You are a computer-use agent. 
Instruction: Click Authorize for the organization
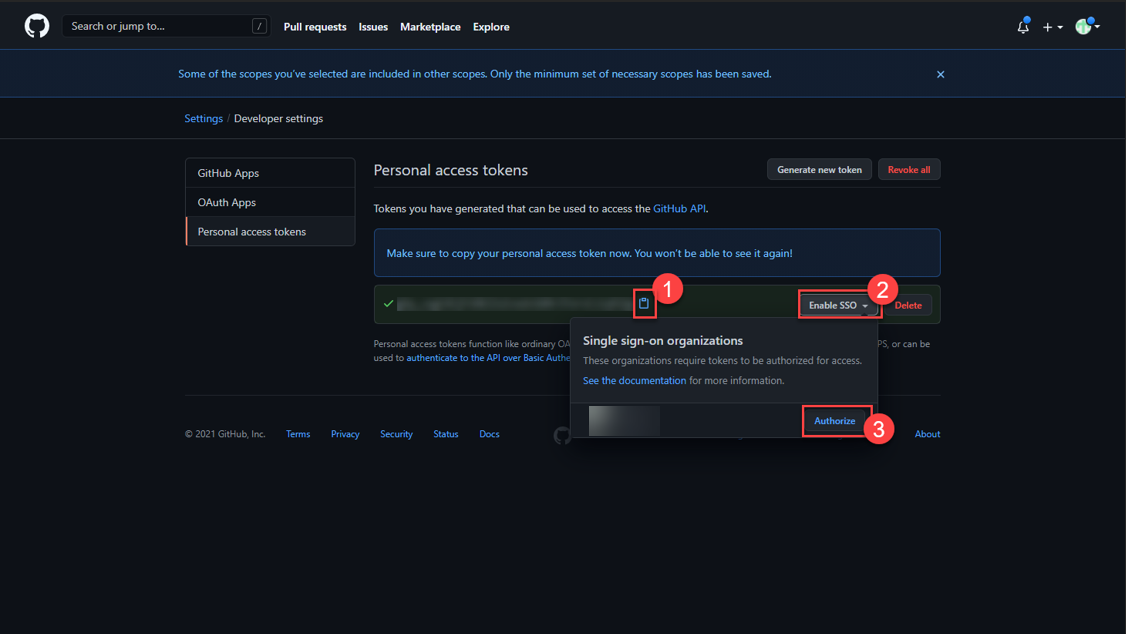coord(834,421)
